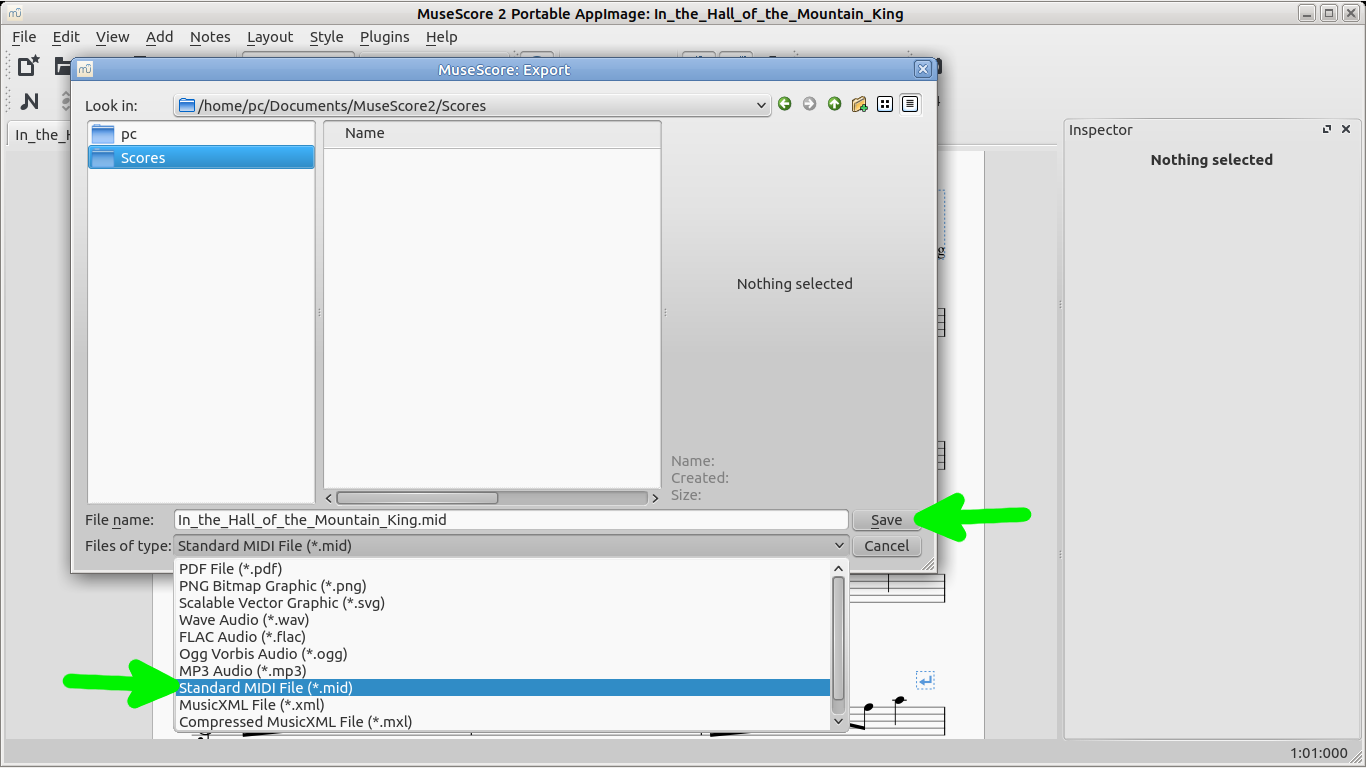Screen dimensions: 1366x768
Task: Undock the Inspector panel
Action: (x=1327, y=130)
